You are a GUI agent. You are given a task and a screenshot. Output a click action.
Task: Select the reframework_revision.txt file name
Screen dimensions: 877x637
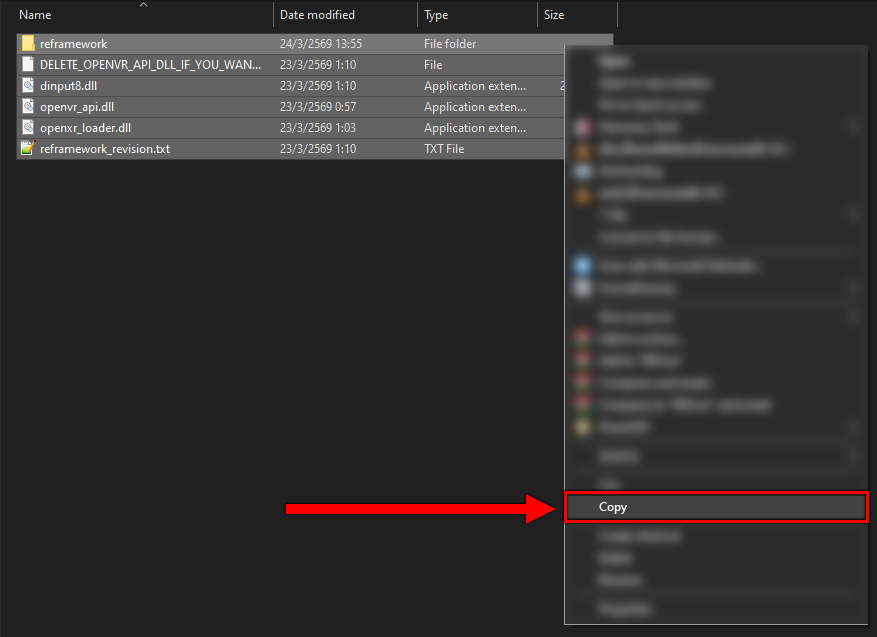click(105, 149)
